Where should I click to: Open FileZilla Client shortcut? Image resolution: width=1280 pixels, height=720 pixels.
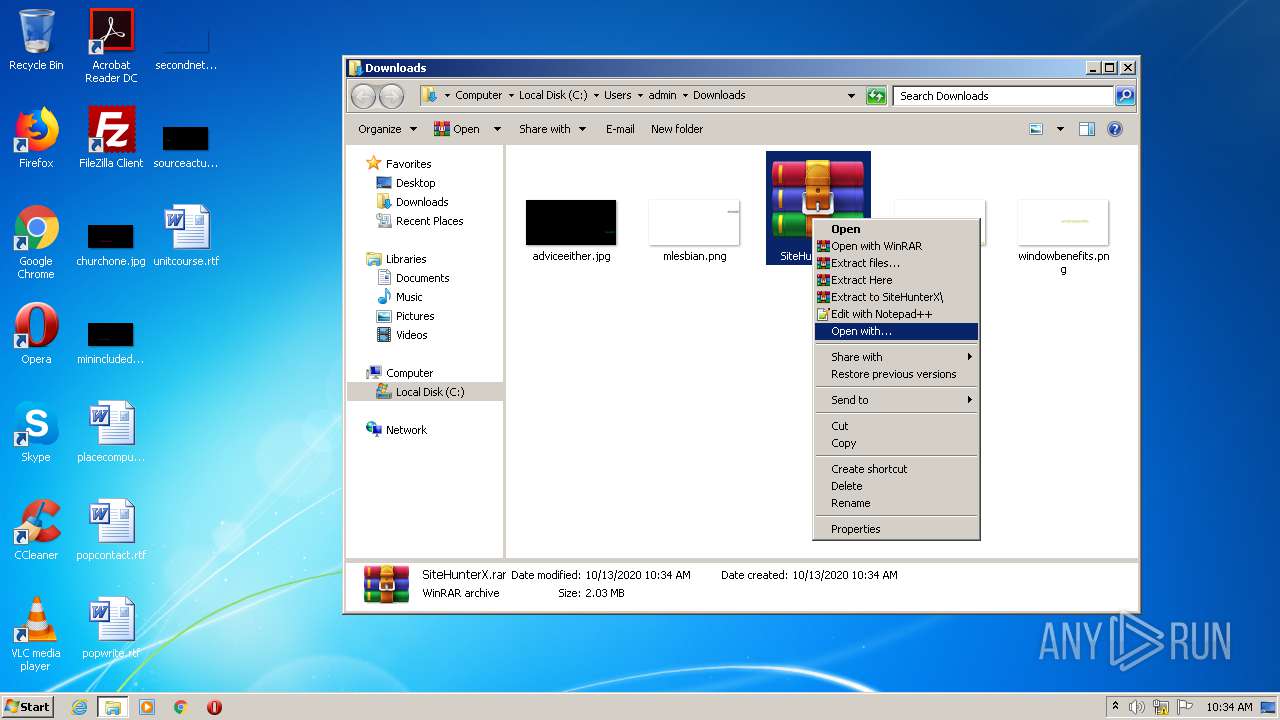(111, 138)
